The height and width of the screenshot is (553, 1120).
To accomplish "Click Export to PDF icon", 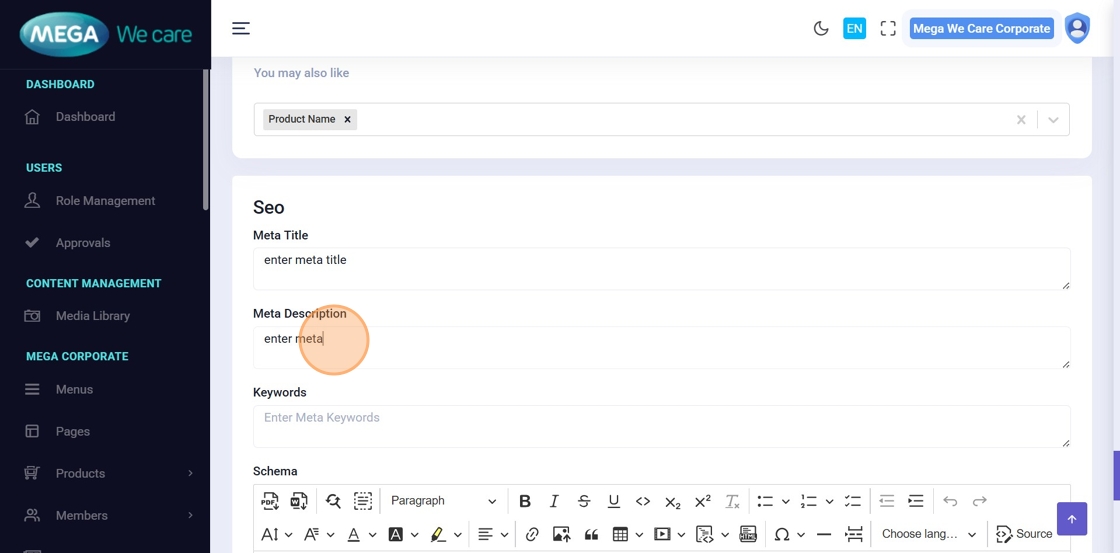I will coord(270,501).
